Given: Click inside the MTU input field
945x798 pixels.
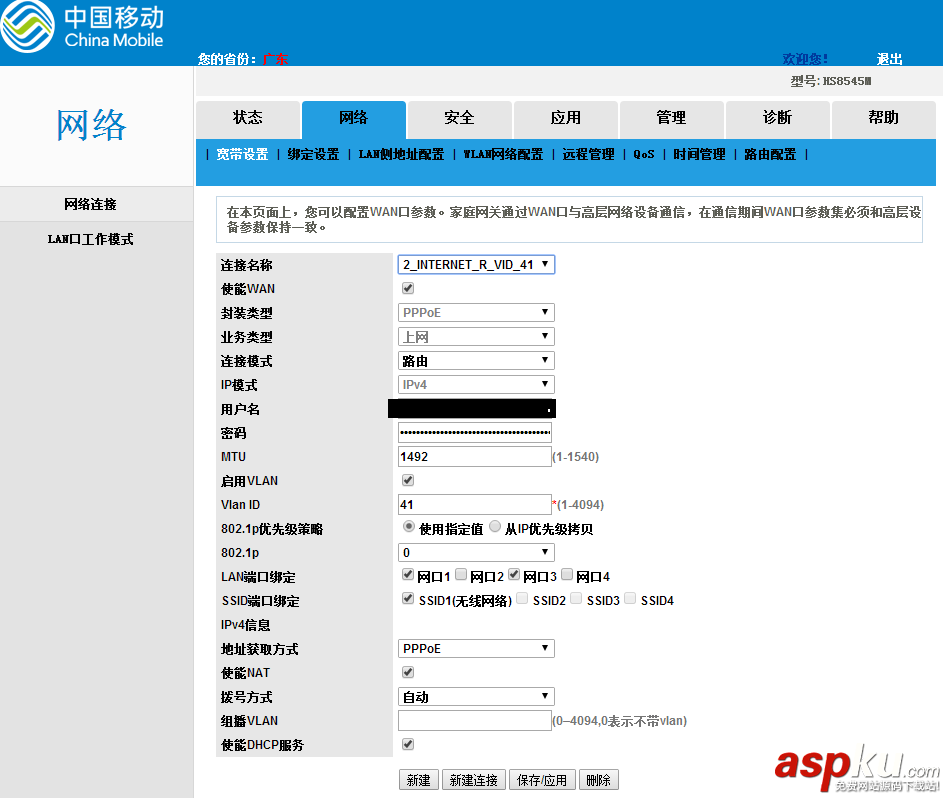Looking at the screenshot, I should 474,456.
